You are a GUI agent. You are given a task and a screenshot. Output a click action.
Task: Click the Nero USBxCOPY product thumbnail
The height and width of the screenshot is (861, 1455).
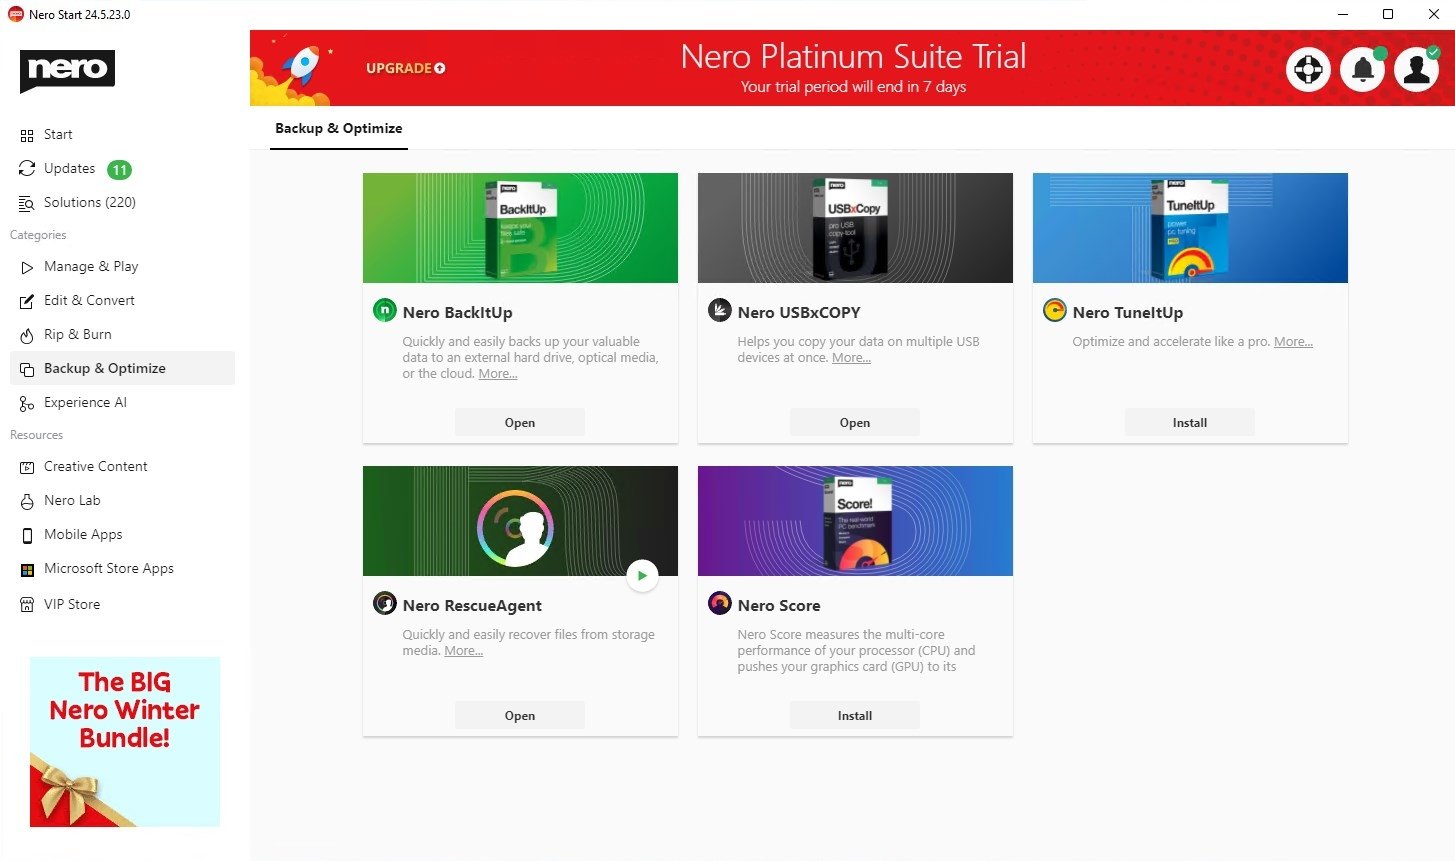855,228
